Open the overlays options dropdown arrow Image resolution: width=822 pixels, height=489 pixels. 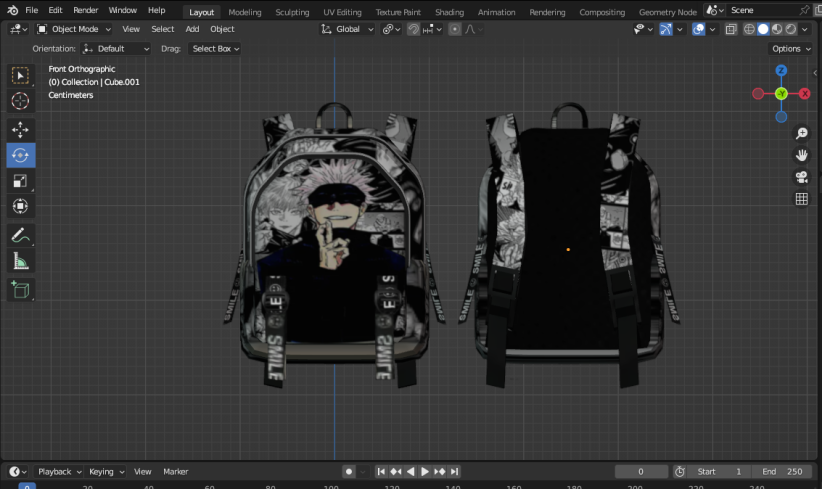pyautogui.click(x=712, y=29)
